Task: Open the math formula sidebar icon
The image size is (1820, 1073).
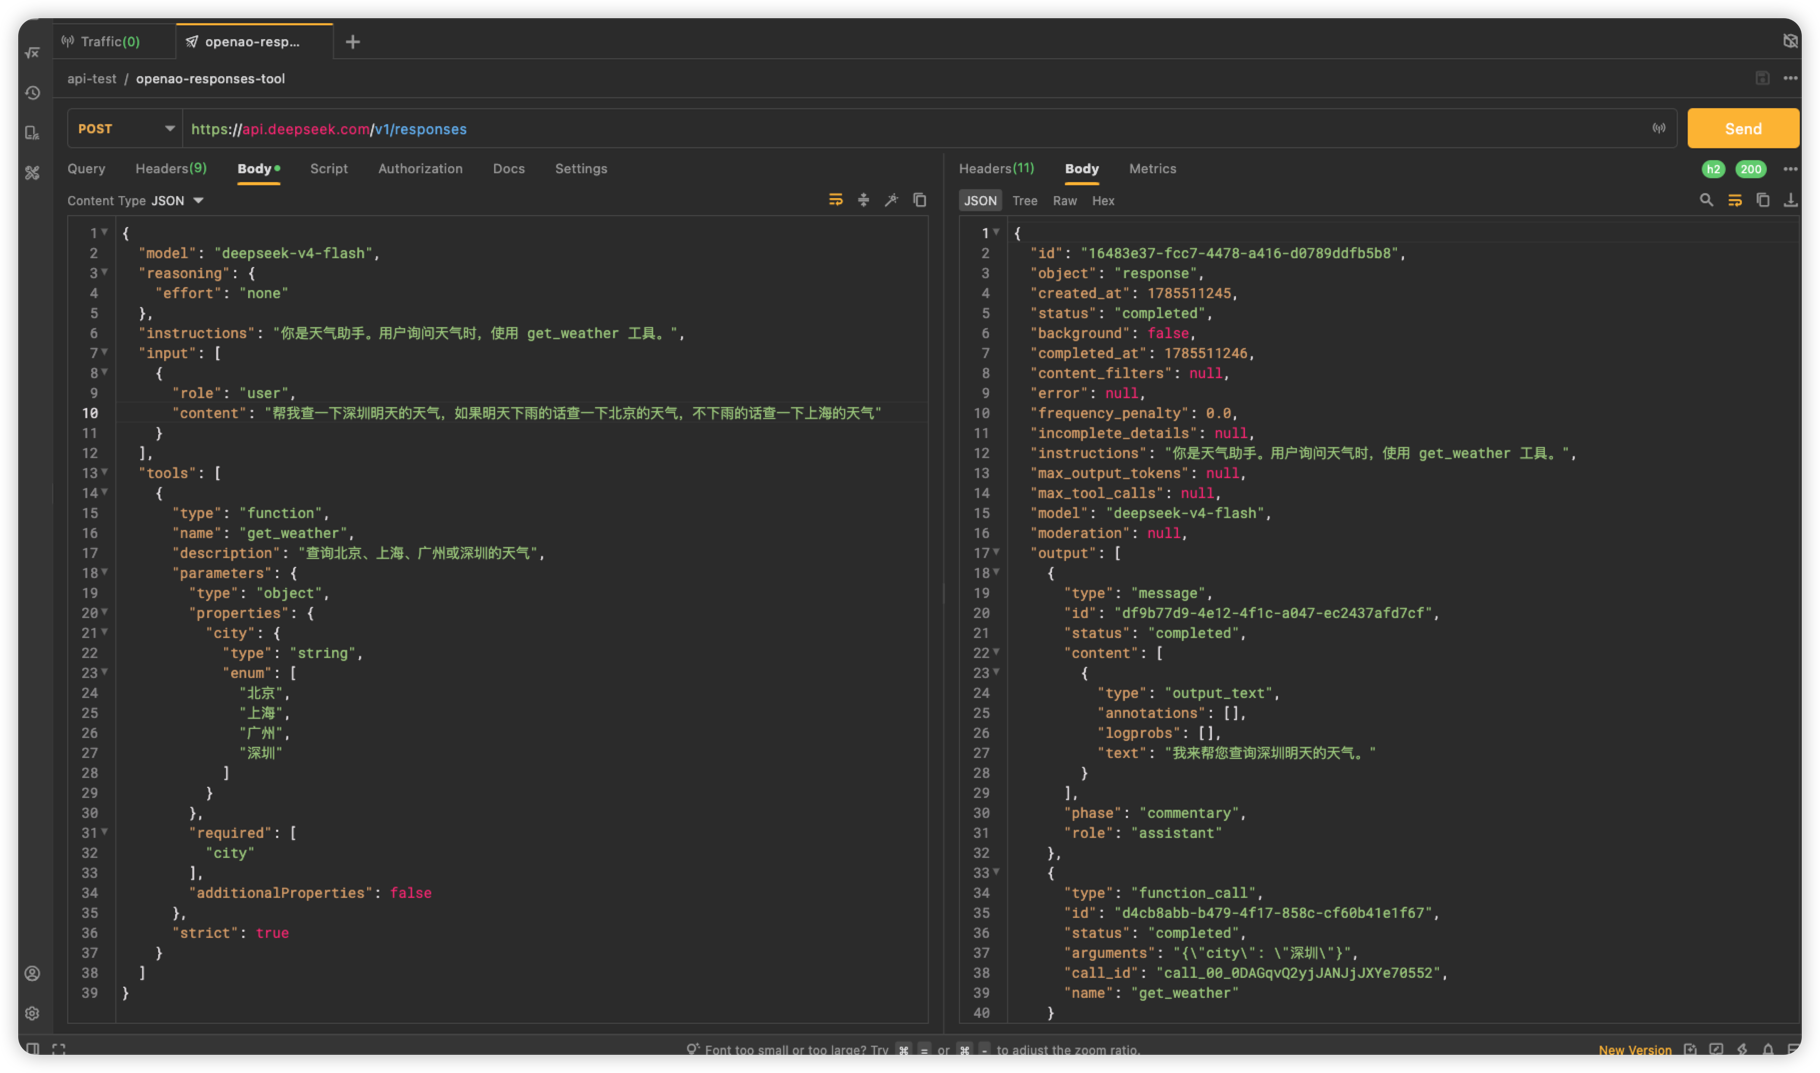Action: tap(32, 52)
